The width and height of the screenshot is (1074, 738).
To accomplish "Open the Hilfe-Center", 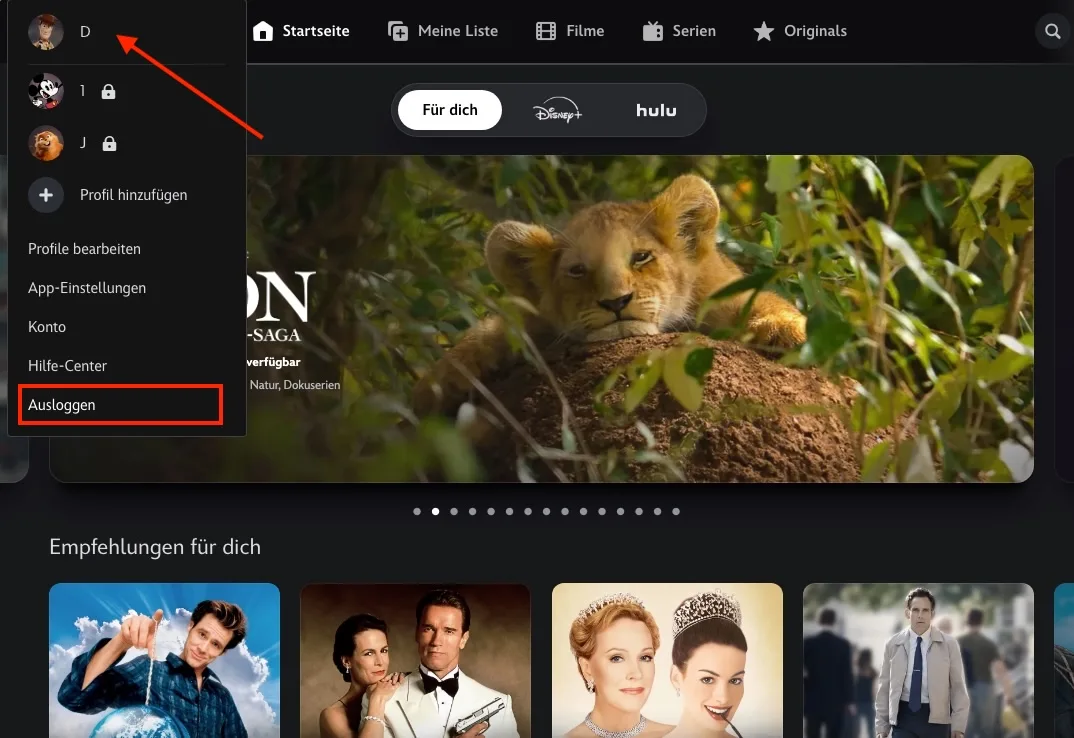I will (x=67, y=366).
